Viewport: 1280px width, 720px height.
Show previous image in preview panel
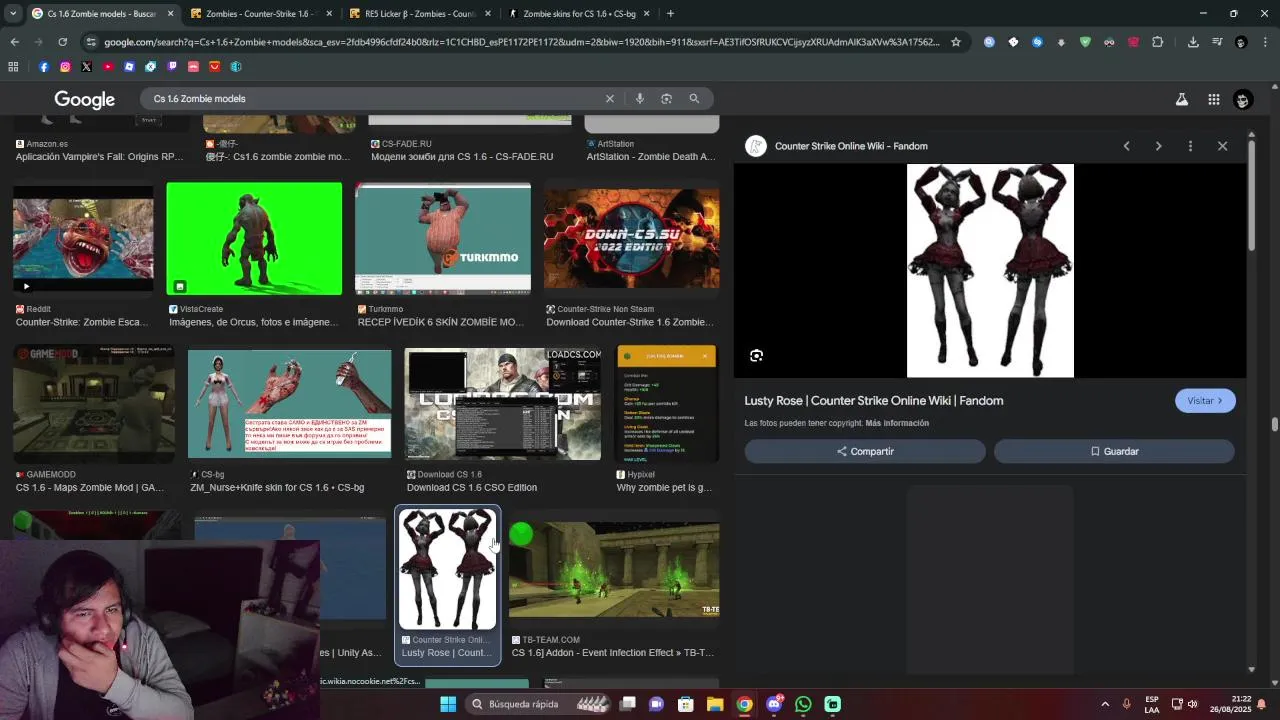point(1126,146)
